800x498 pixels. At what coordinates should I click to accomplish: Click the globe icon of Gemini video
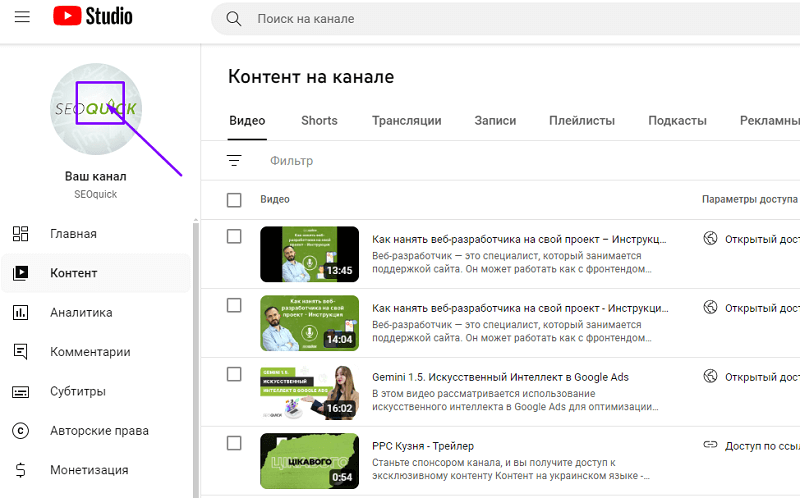click(x=710, y=376)
